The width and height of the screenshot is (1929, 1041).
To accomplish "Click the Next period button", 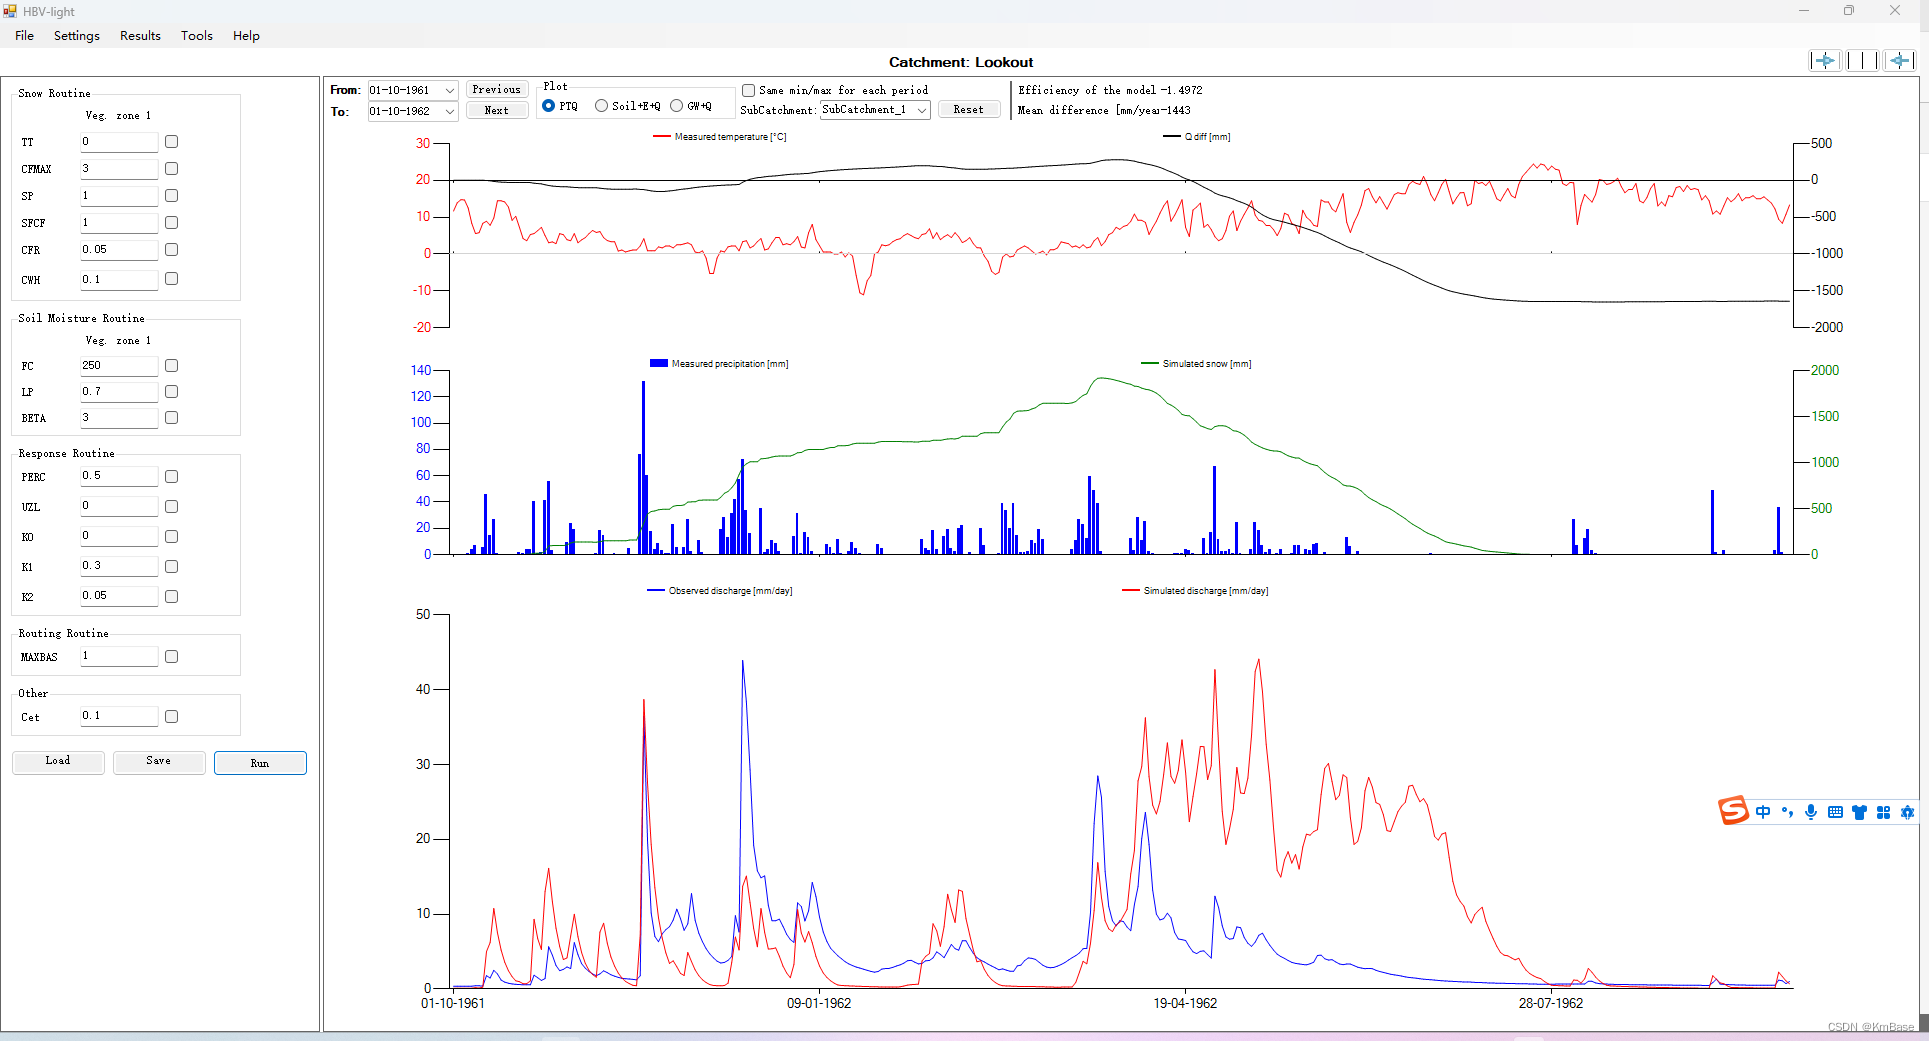I will [497, 111].
